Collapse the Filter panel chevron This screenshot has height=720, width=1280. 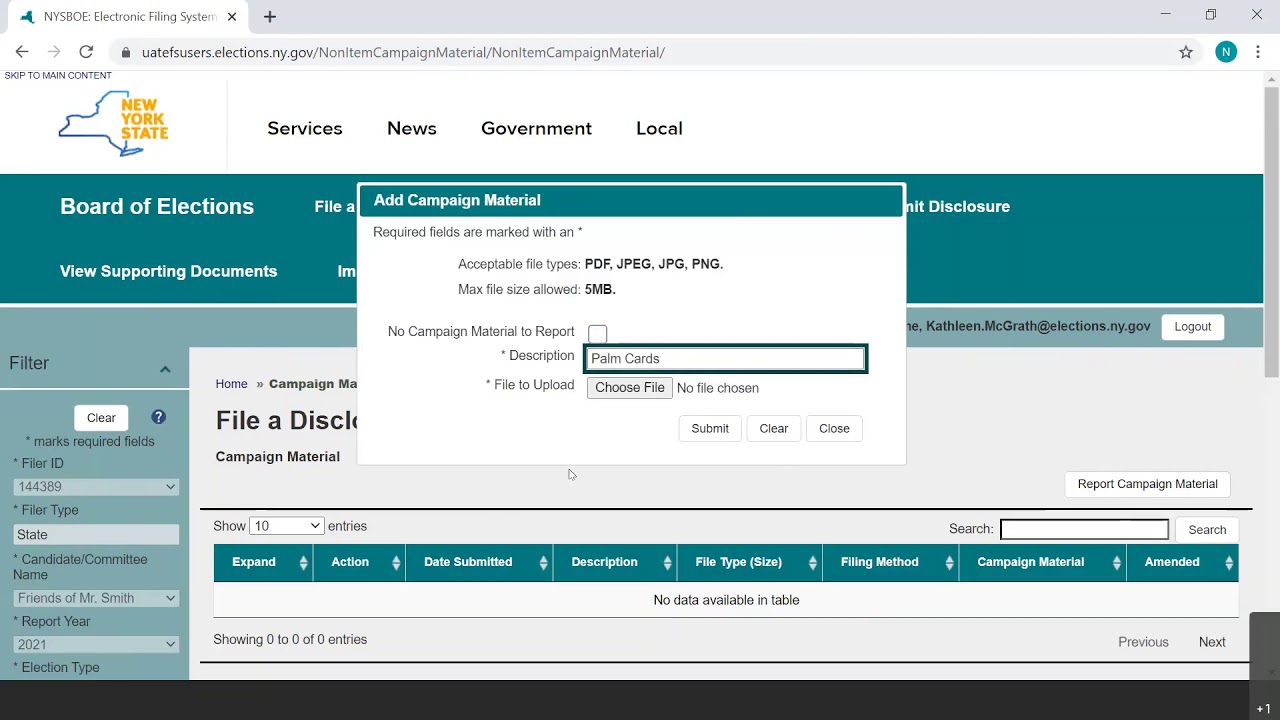click(x=165, y=369)
